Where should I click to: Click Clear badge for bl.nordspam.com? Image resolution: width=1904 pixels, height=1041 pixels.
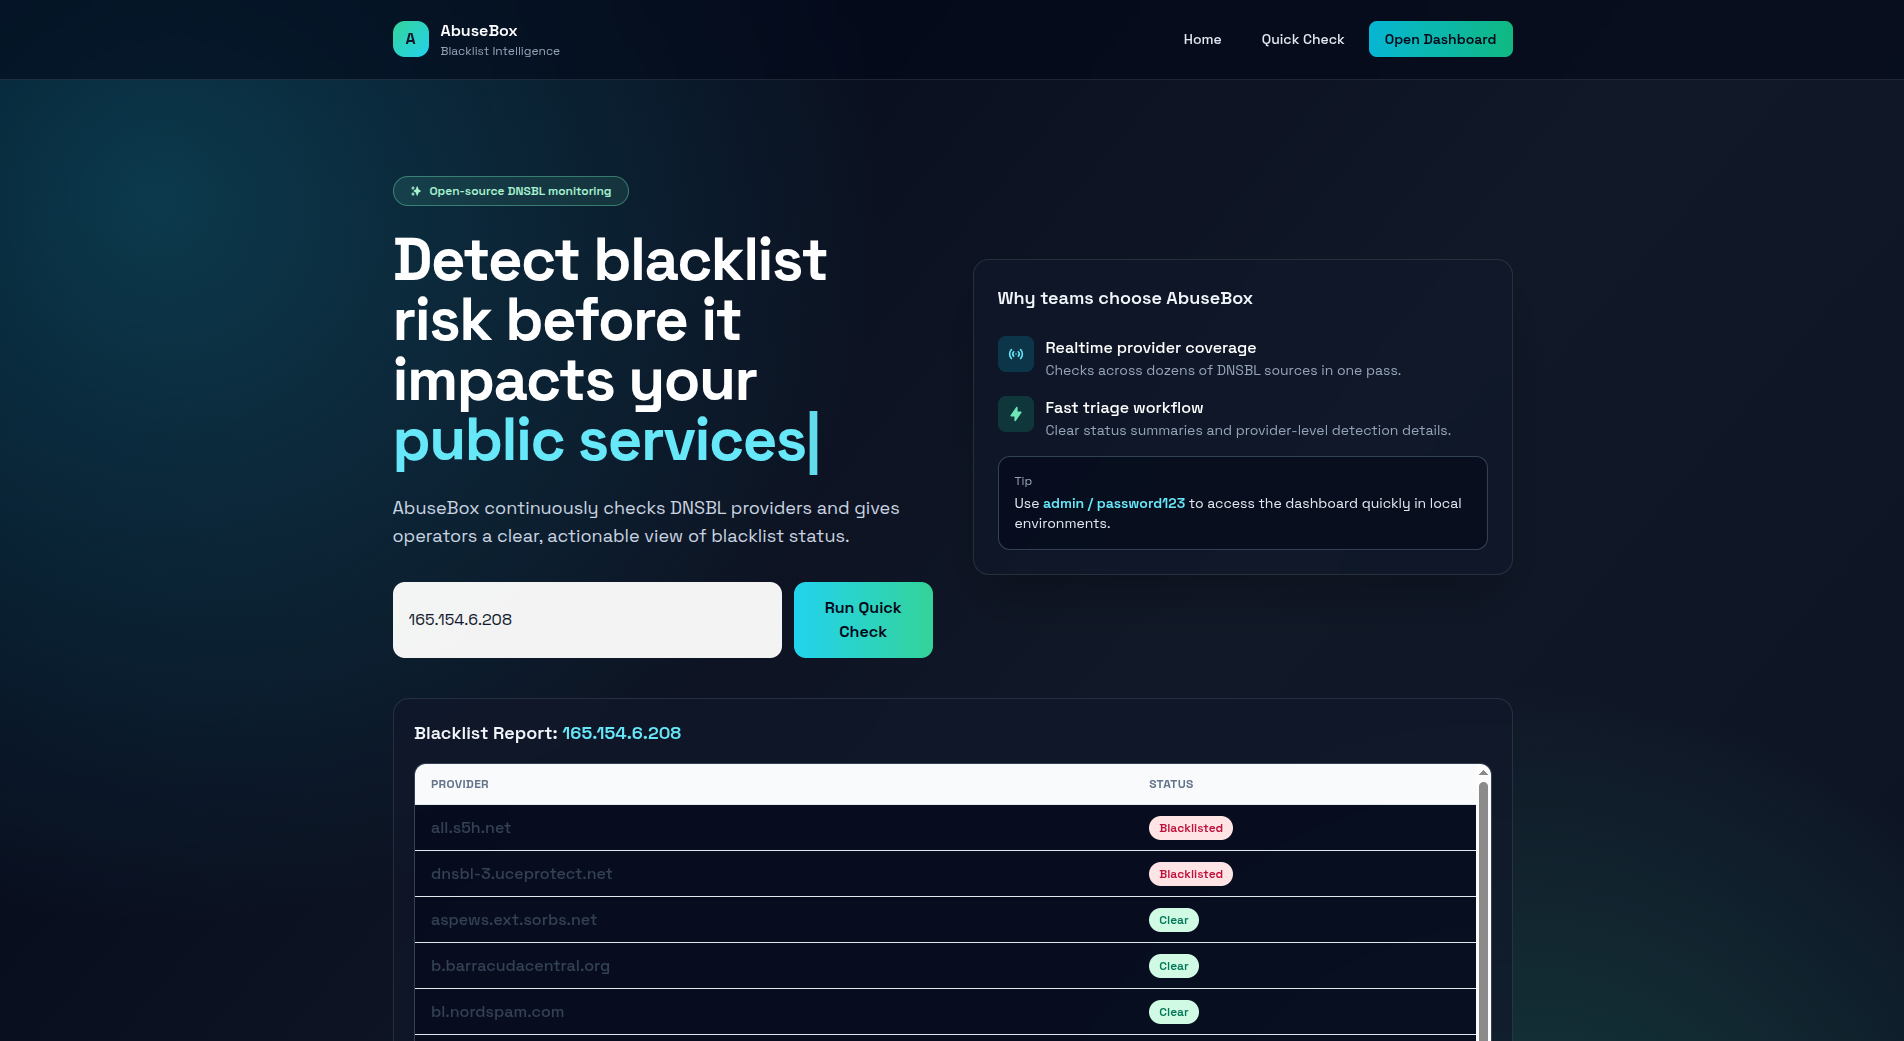(1173, 1012)
